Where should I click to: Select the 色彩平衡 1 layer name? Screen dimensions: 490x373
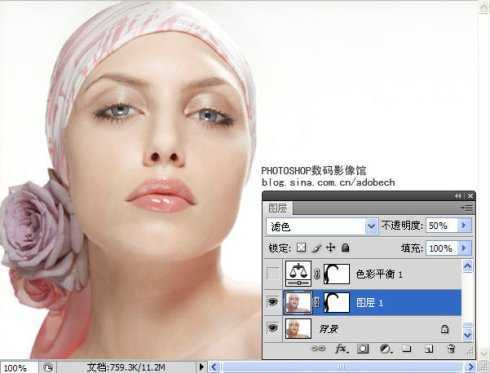pos(379,274)
